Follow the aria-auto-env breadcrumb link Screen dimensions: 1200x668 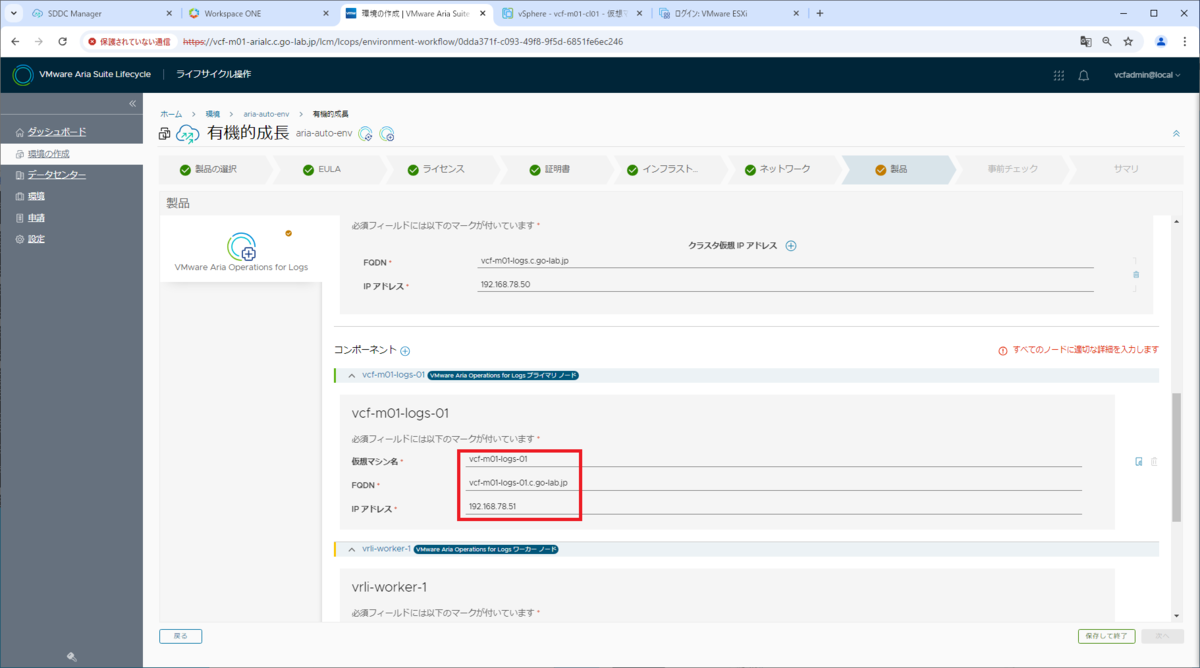[266, 113]
